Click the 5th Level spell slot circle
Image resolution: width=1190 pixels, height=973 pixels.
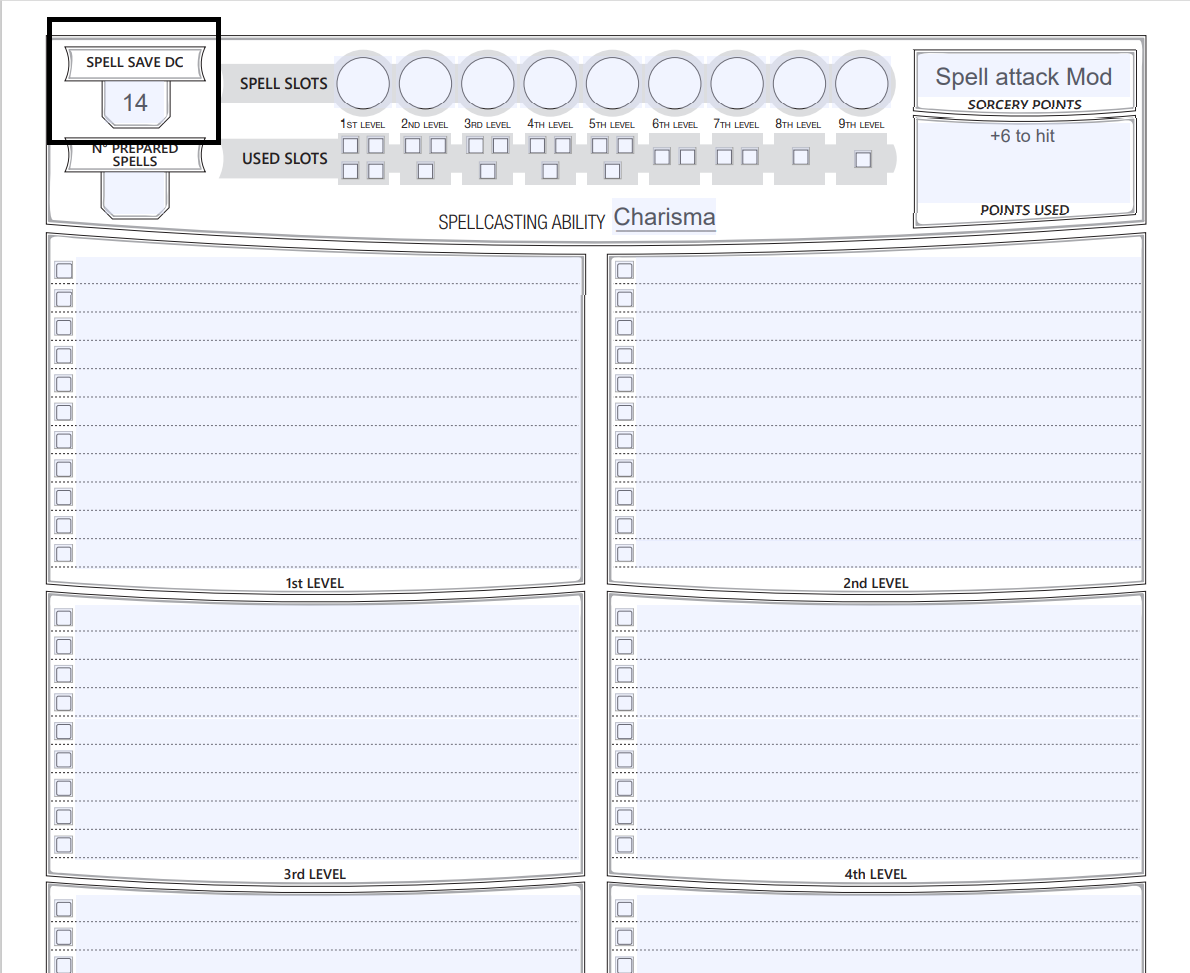click(x=612, y=83)
